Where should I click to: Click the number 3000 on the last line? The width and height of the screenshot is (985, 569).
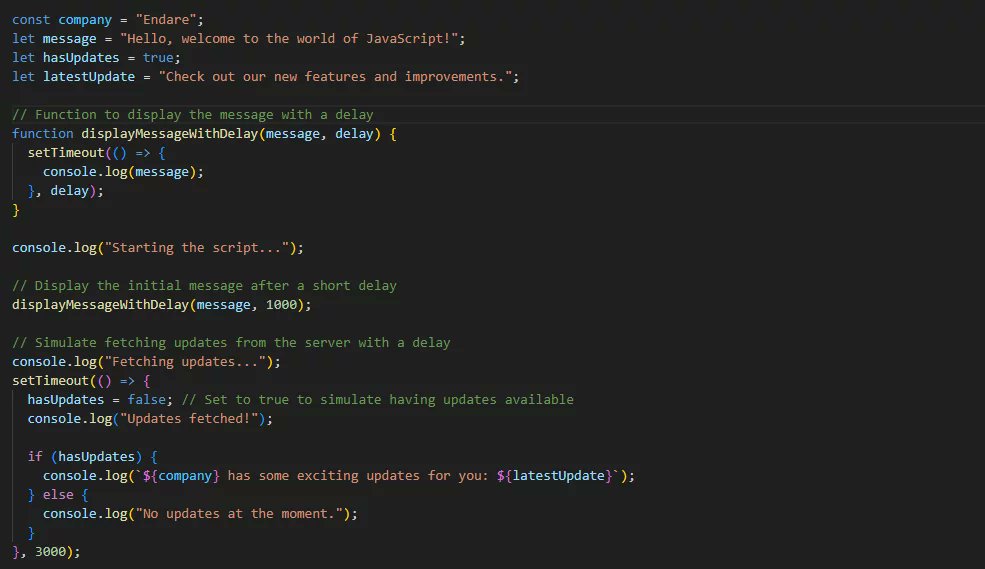click(50, 551)
